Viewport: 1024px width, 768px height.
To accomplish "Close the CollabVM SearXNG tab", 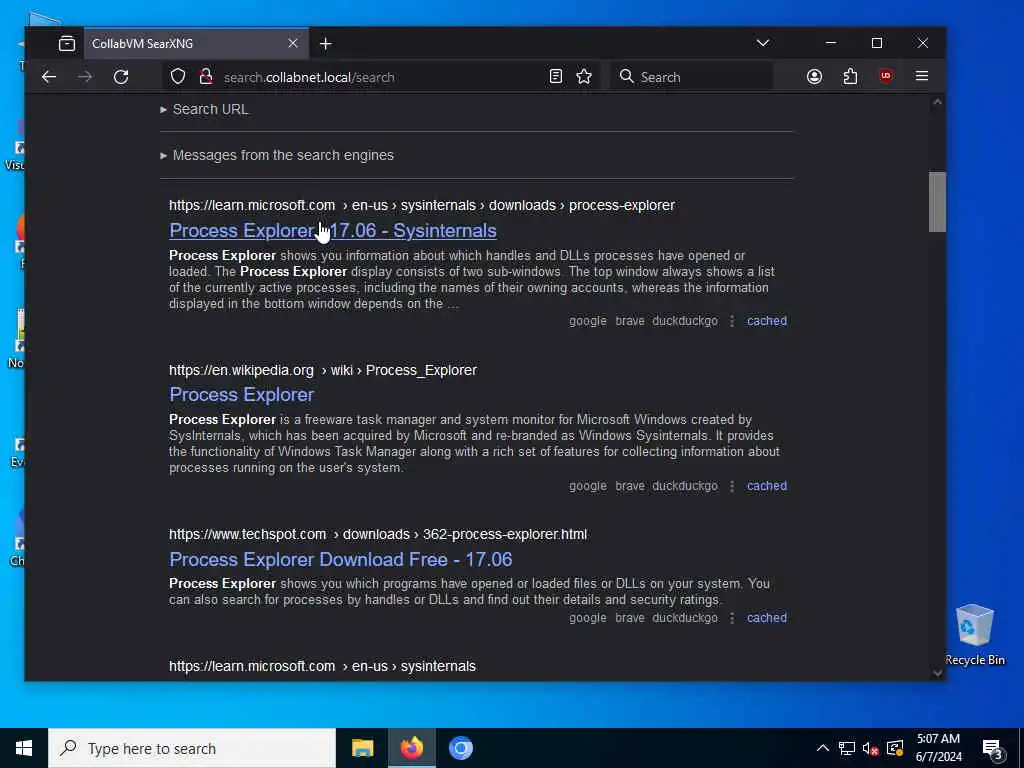I will [x=293, y=43].
